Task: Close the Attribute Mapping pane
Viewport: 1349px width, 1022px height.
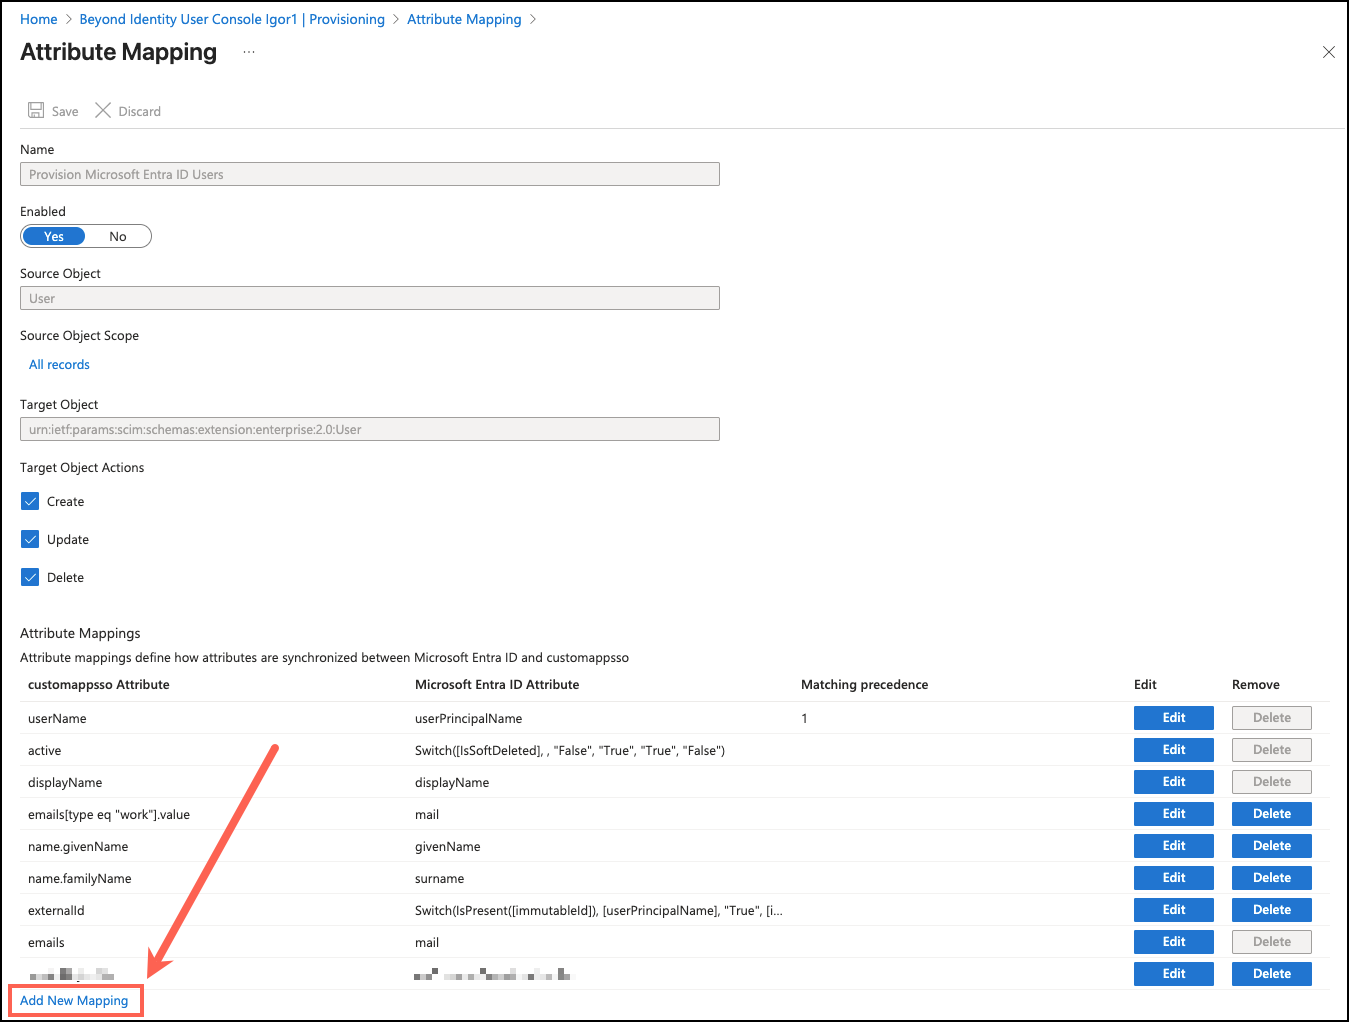Action: tap(1328, 51)
